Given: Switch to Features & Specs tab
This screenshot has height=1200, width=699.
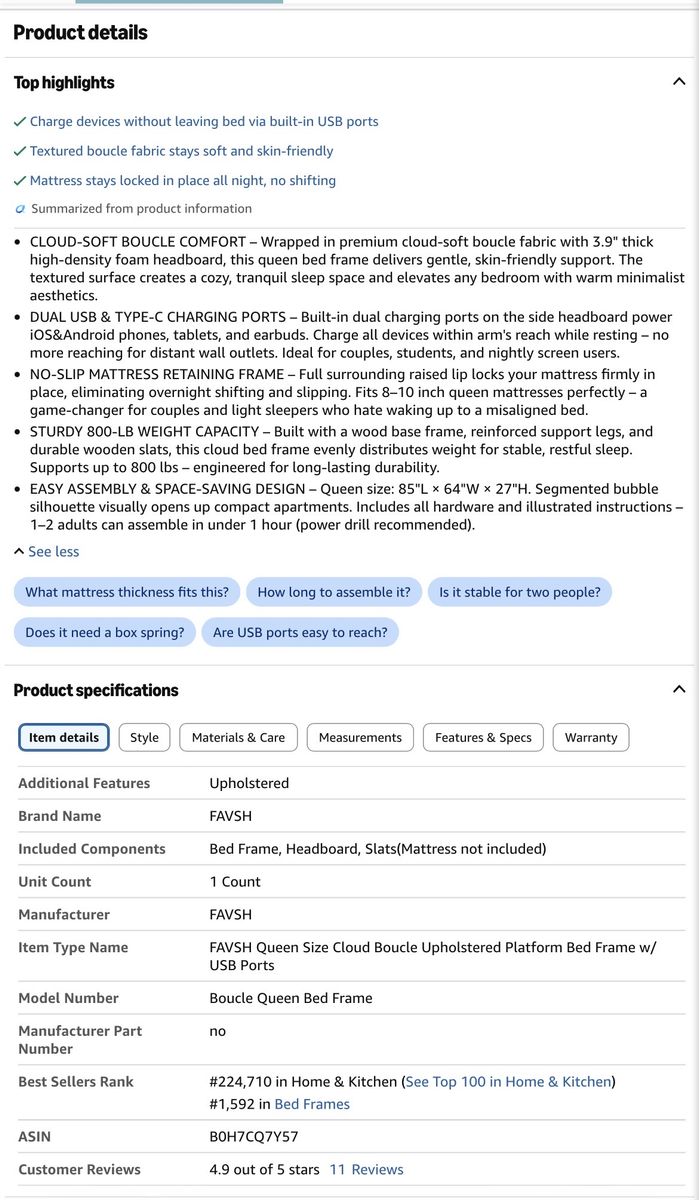Looking at the screenshot, I should pos(483,737).
